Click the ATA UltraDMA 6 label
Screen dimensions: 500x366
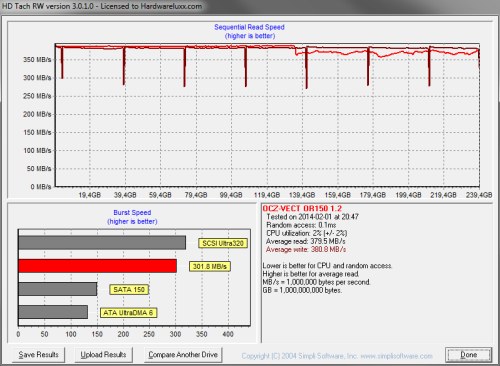pyautogui.click(x=128, y=313)
